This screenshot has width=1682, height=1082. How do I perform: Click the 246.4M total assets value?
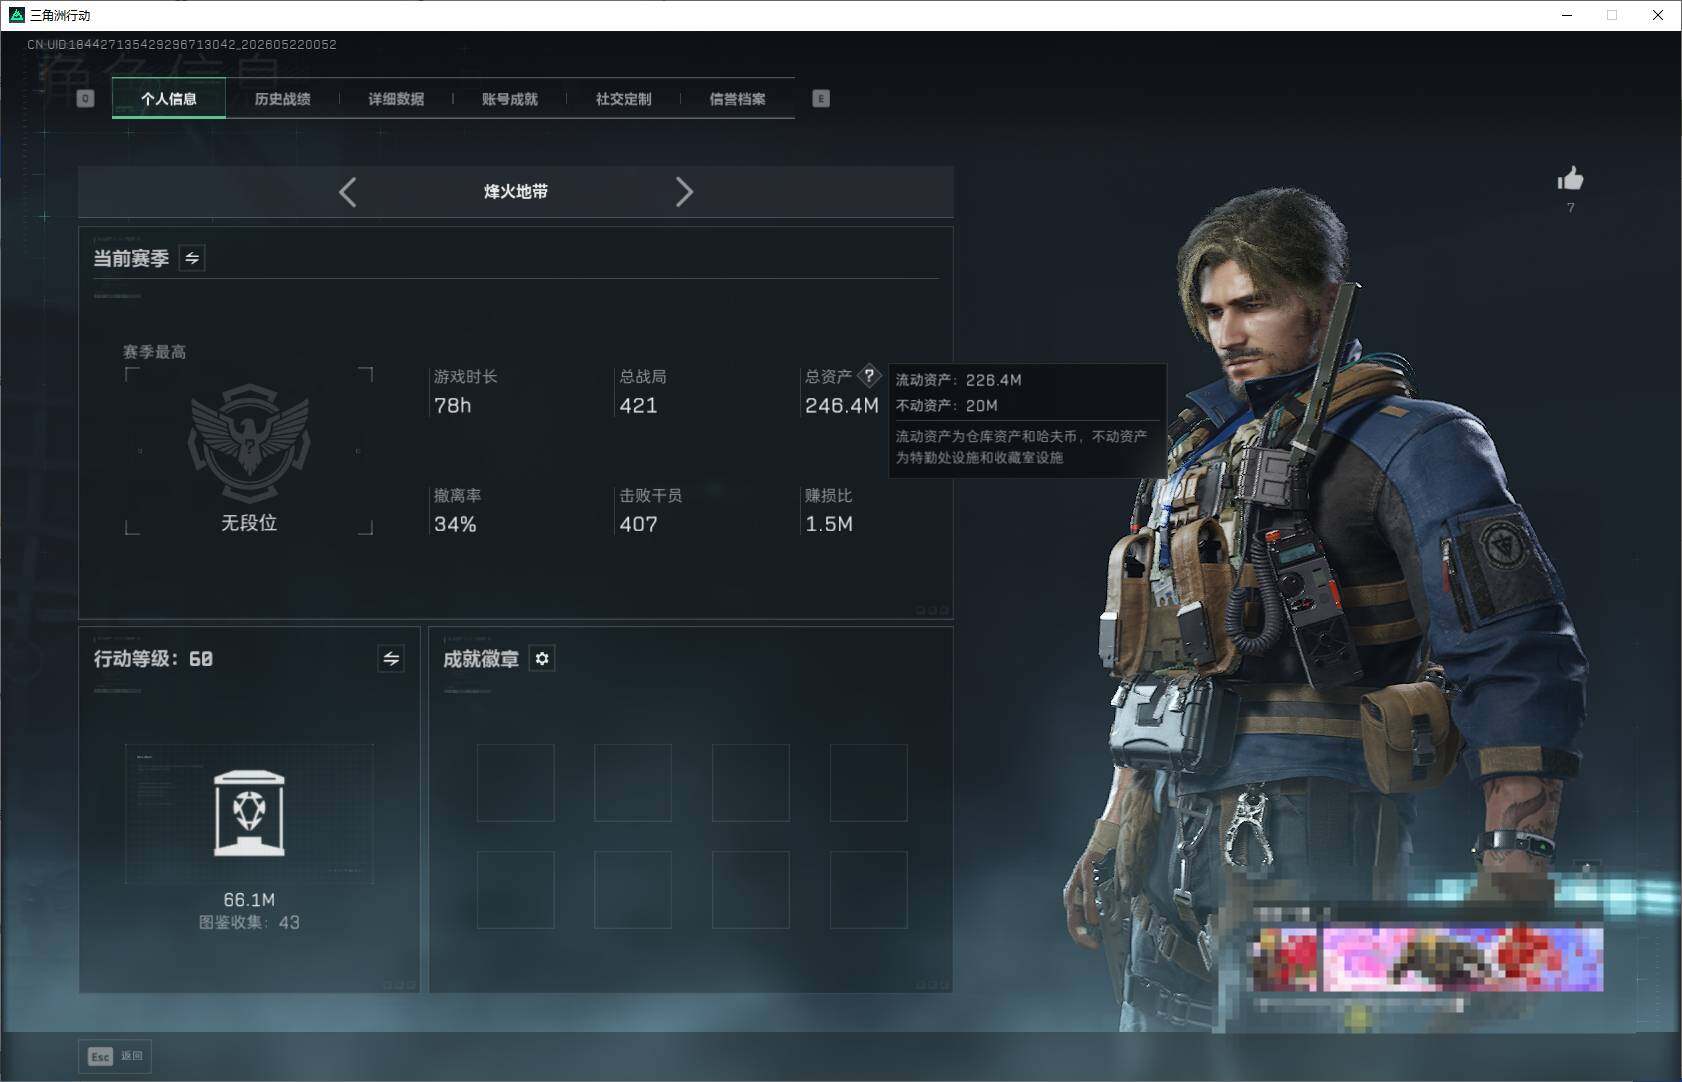[842, 406]
